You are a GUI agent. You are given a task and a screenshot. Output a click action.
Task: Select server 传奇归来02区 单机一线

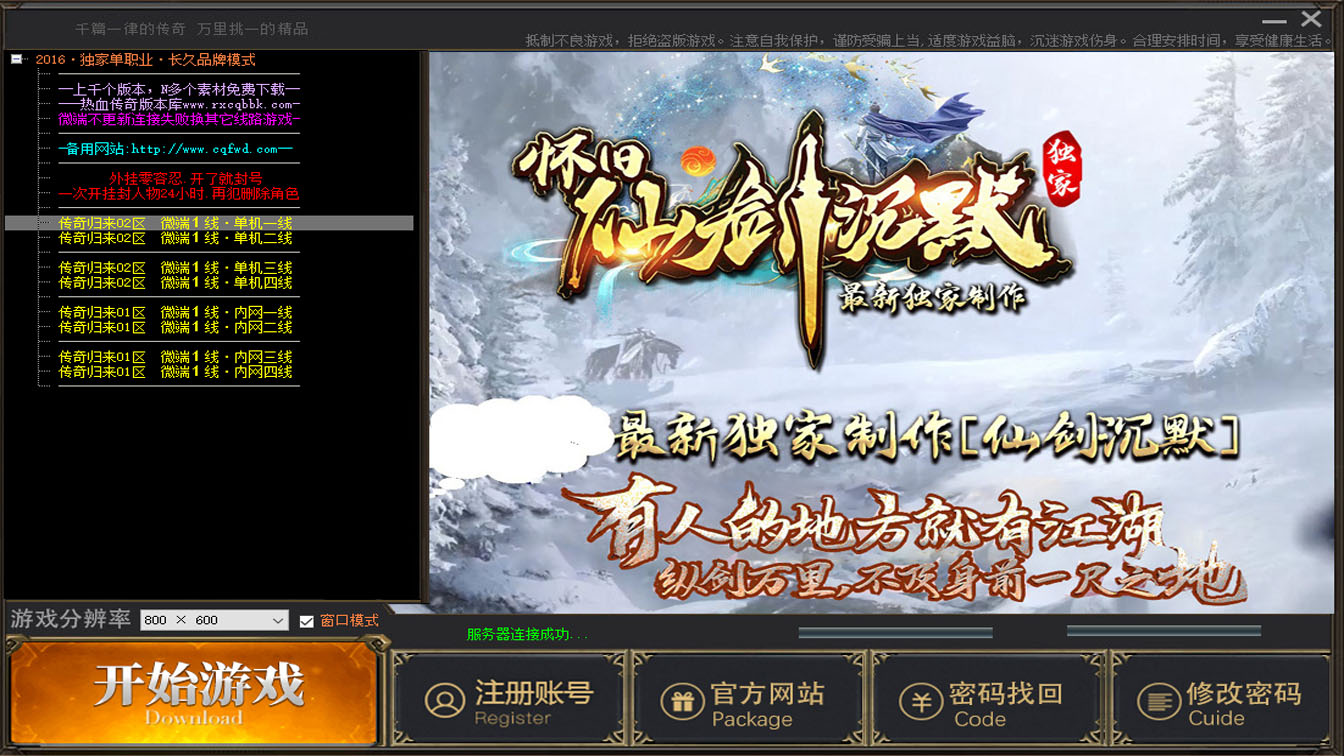pyautogui.click(x=175, y=223)
